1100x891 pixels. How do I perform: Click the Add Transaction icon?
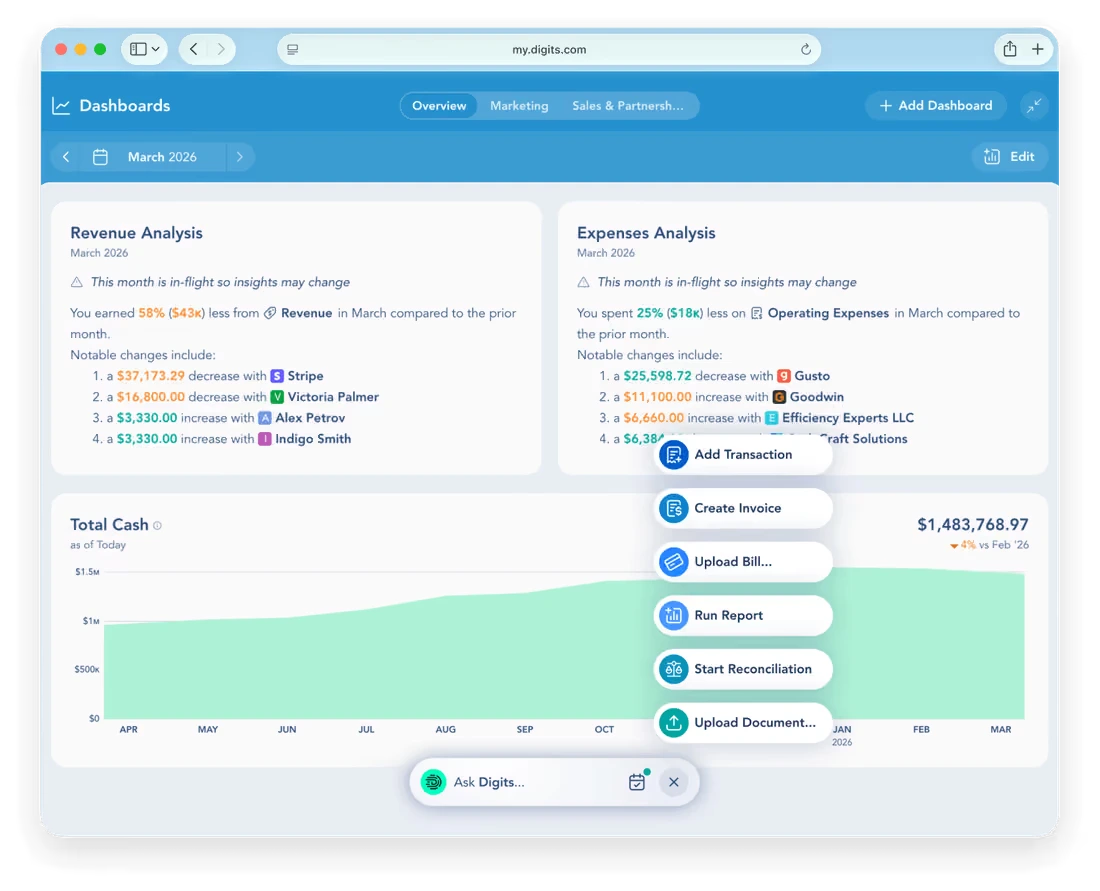click(673, 455)
